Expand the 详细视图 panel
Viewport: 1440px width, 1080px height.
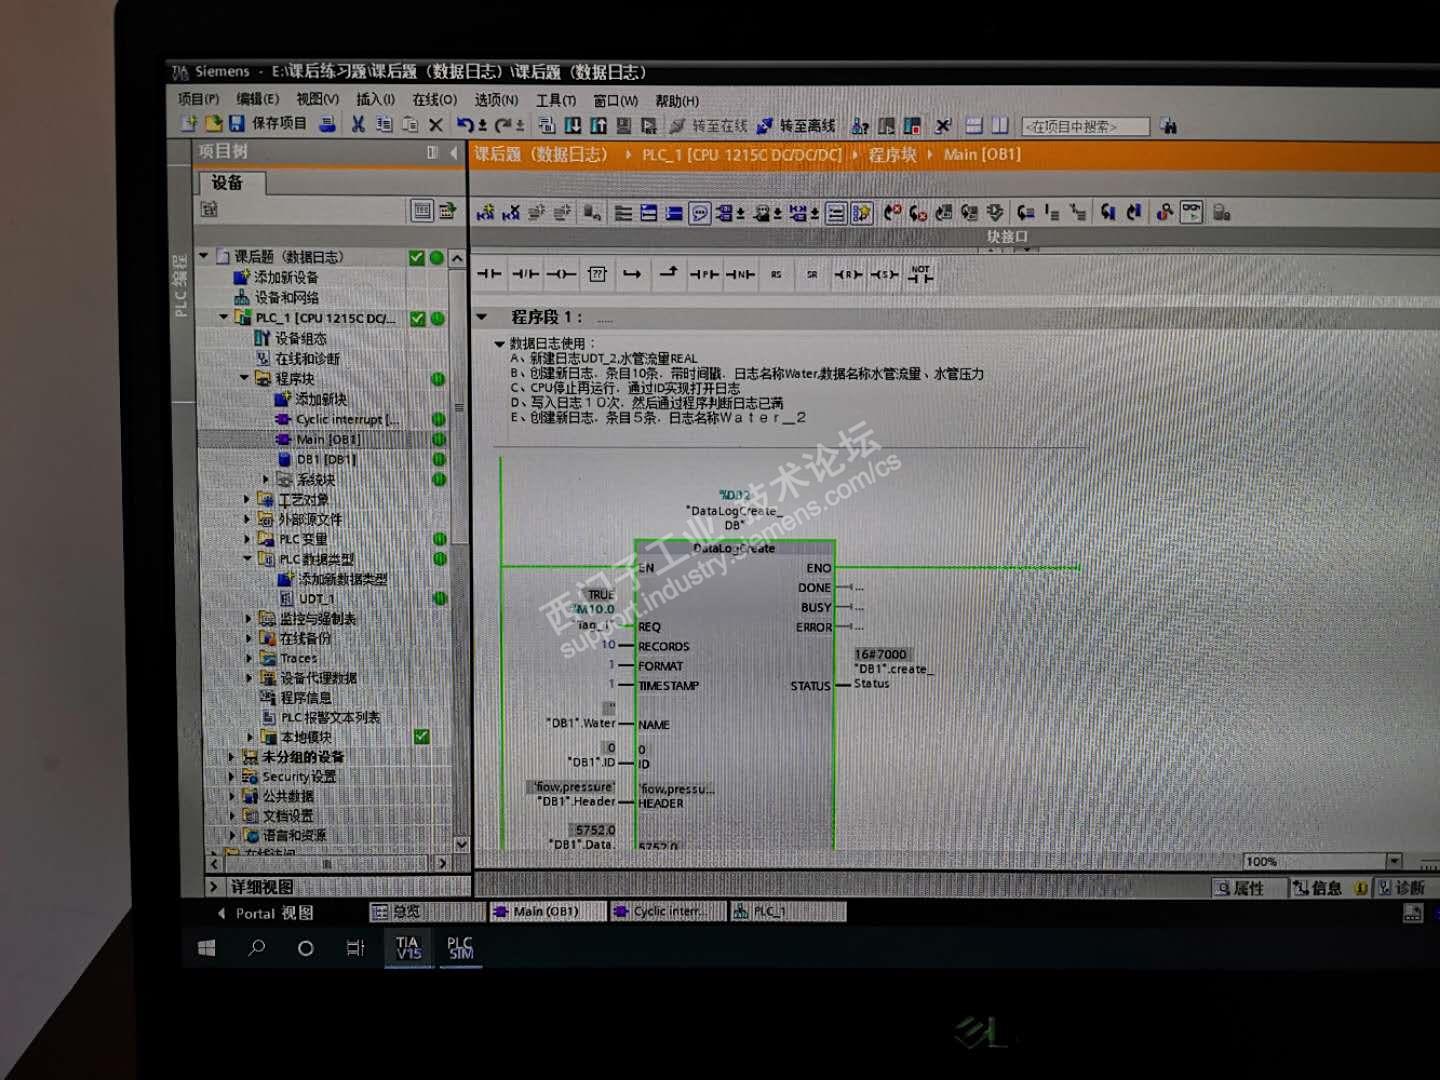[x=213, y=887]
